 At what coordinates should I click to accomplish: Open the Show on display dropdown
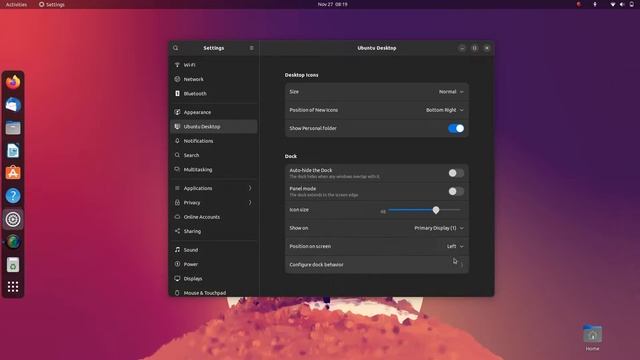[x=439, y=228]
